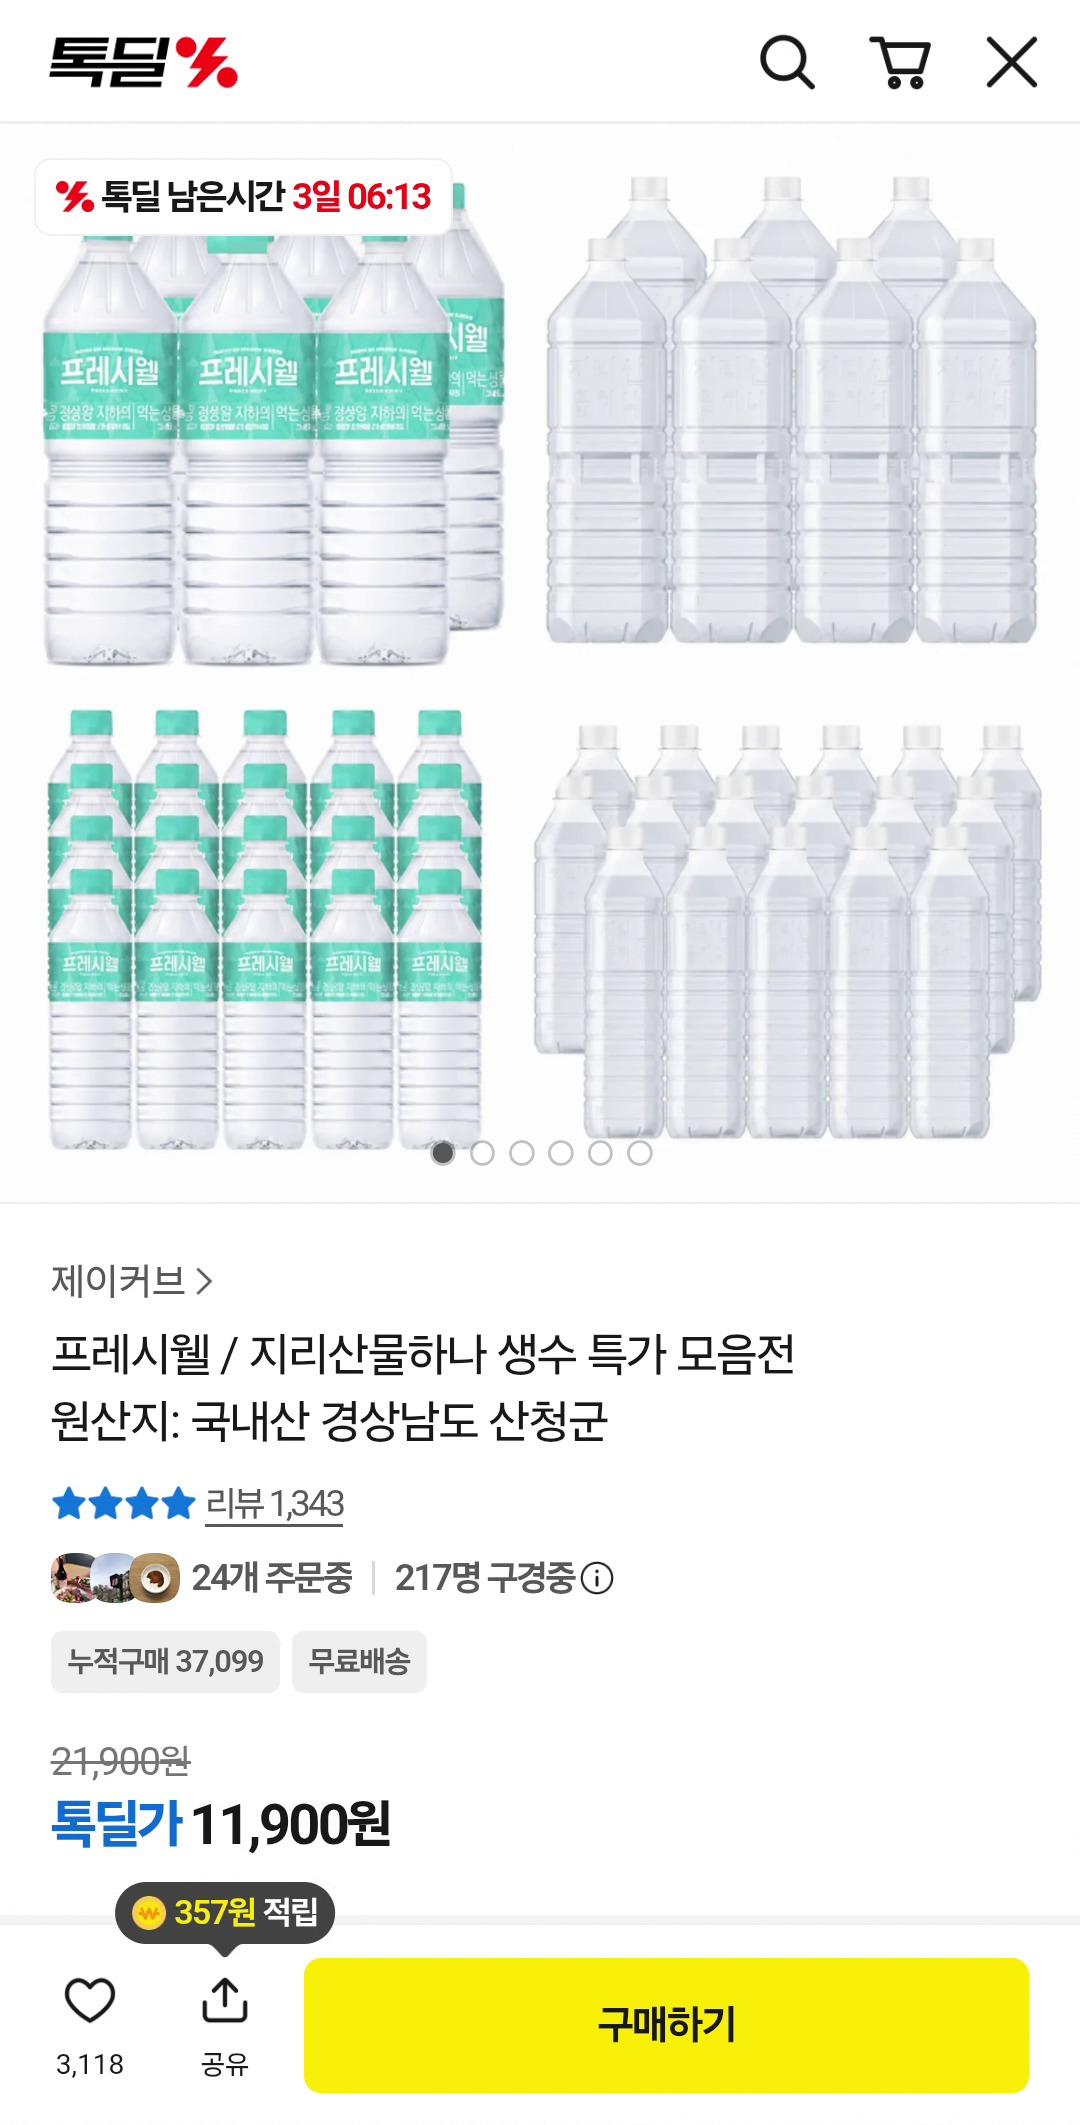Open the 리뷰 1,343 reviews link
Screen dimensions: 1080x2125
275,1504
